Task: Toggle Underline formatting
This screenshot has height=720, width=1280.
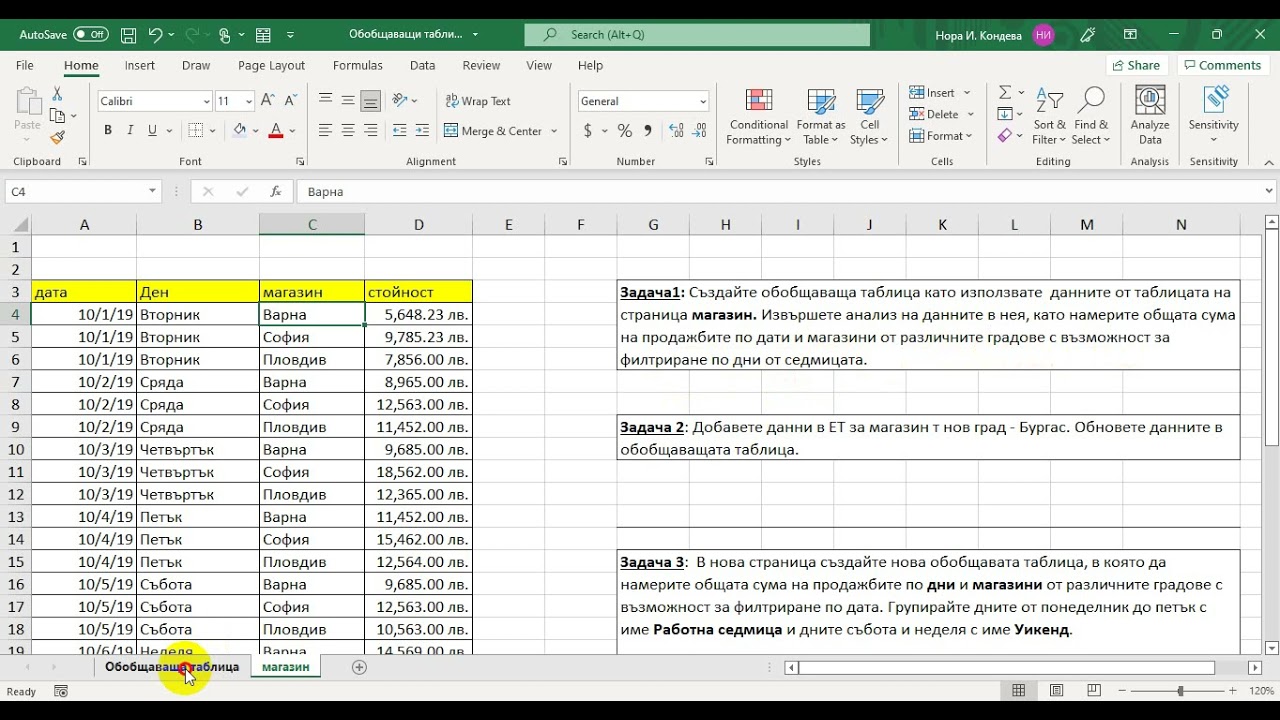Action: click(152, 130)
